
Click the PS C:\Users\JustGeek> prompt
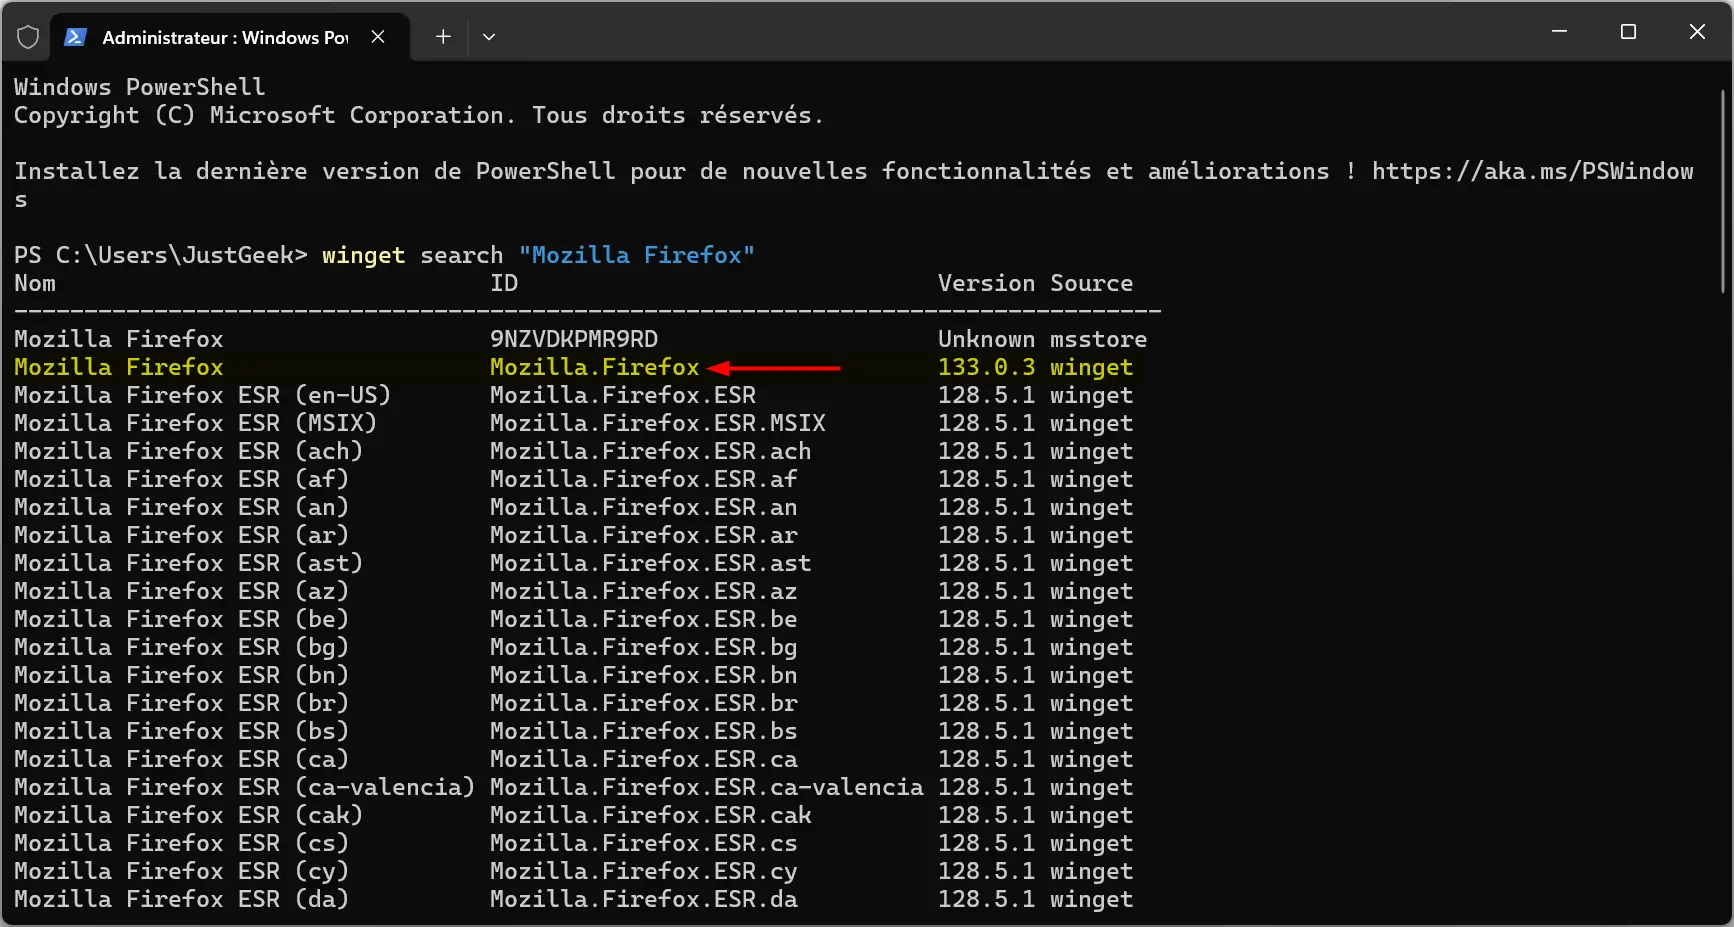pos(160,255)
